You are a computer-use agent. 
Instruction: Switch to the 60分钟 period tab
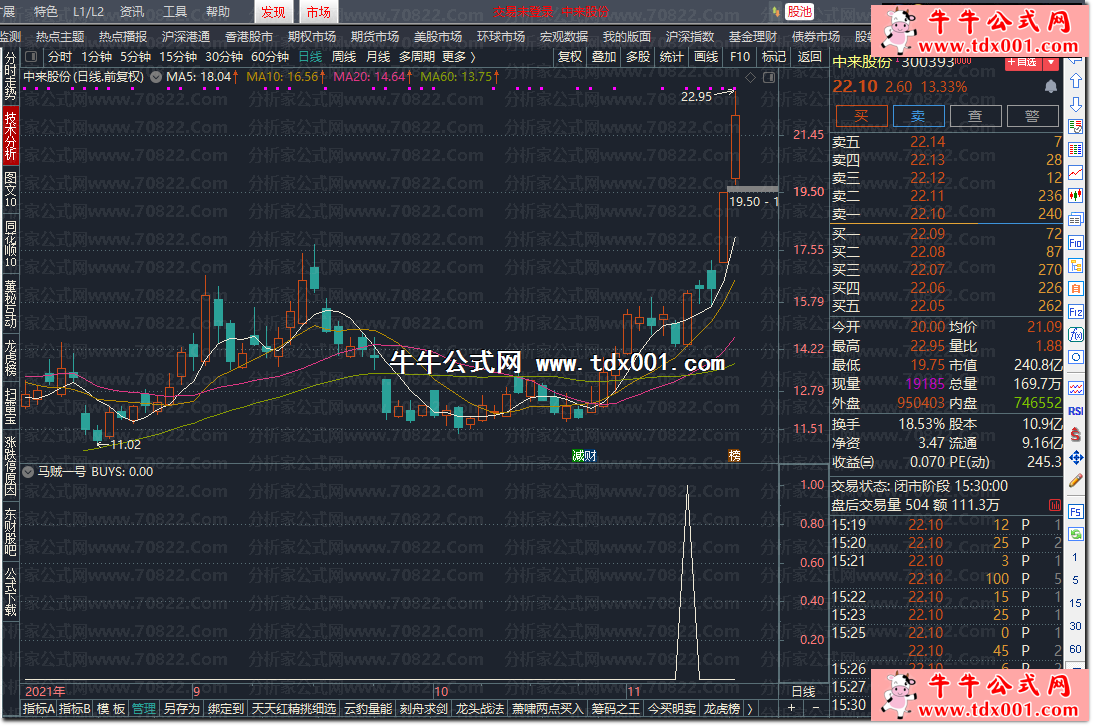point(270,57)
